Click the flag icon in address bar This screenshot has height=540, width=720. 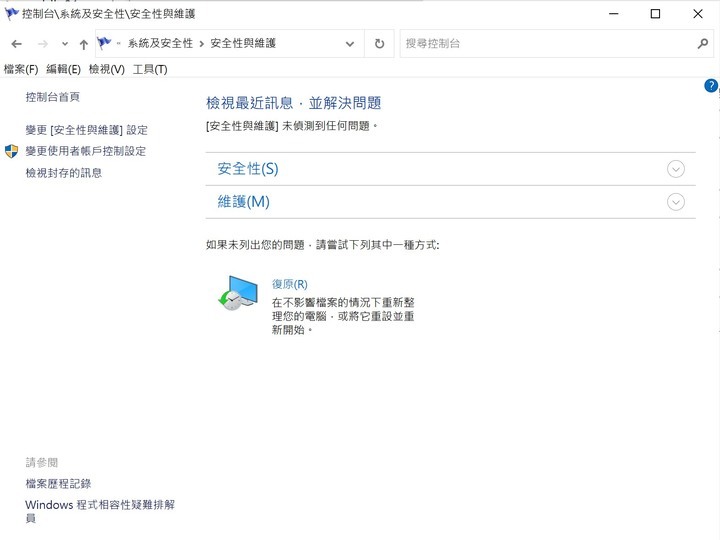pos(104,43)
